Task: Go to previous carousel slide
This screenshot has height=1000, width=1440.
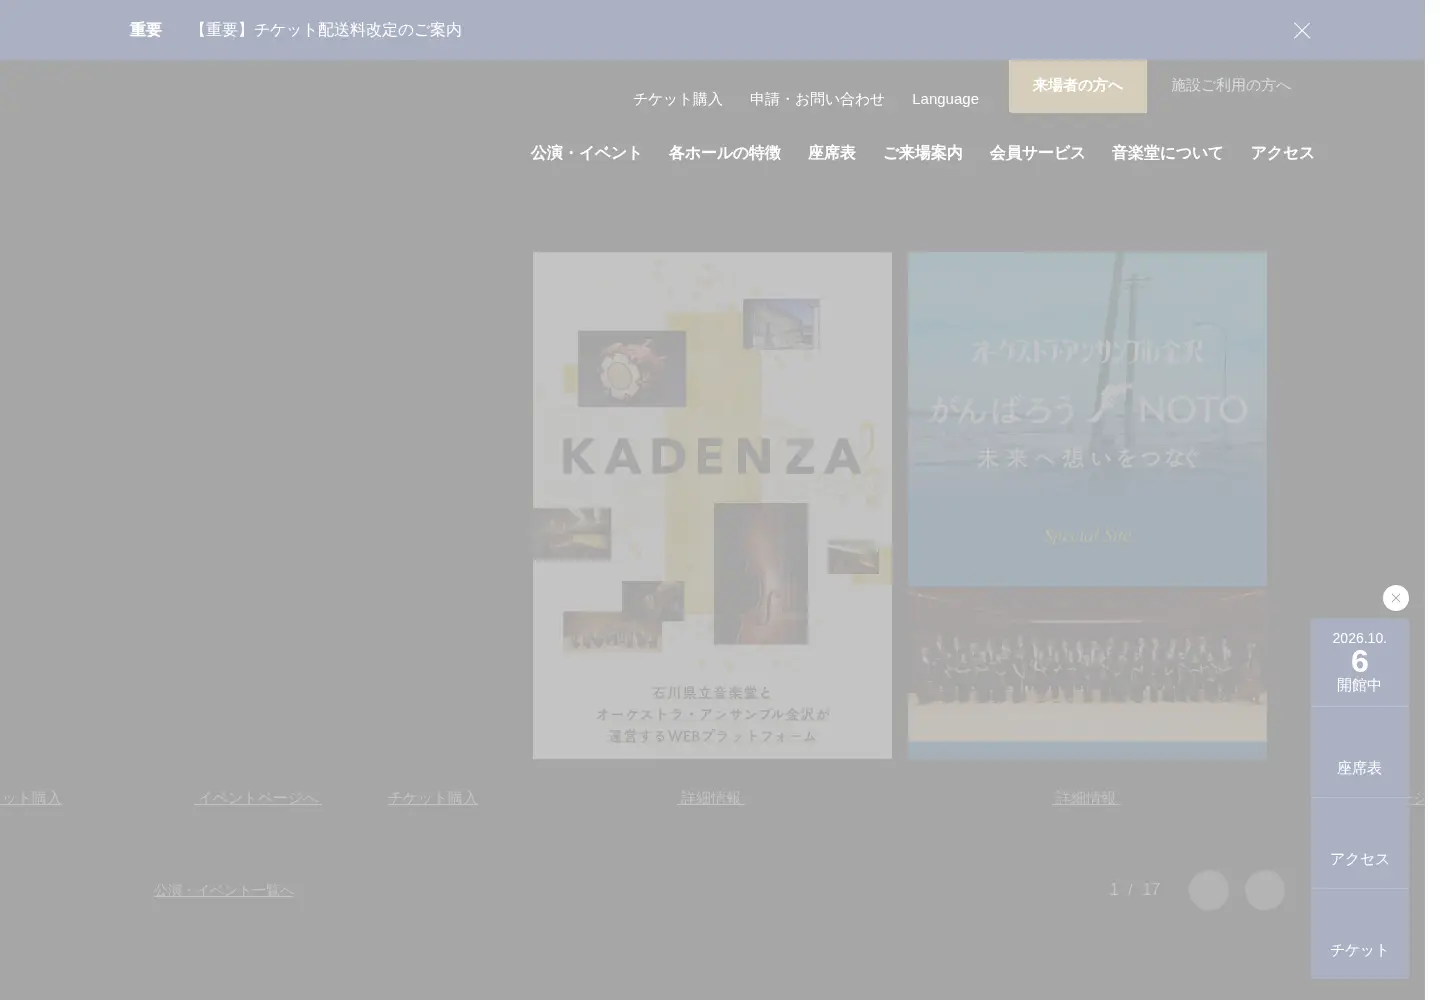Action: [1208, 890]
